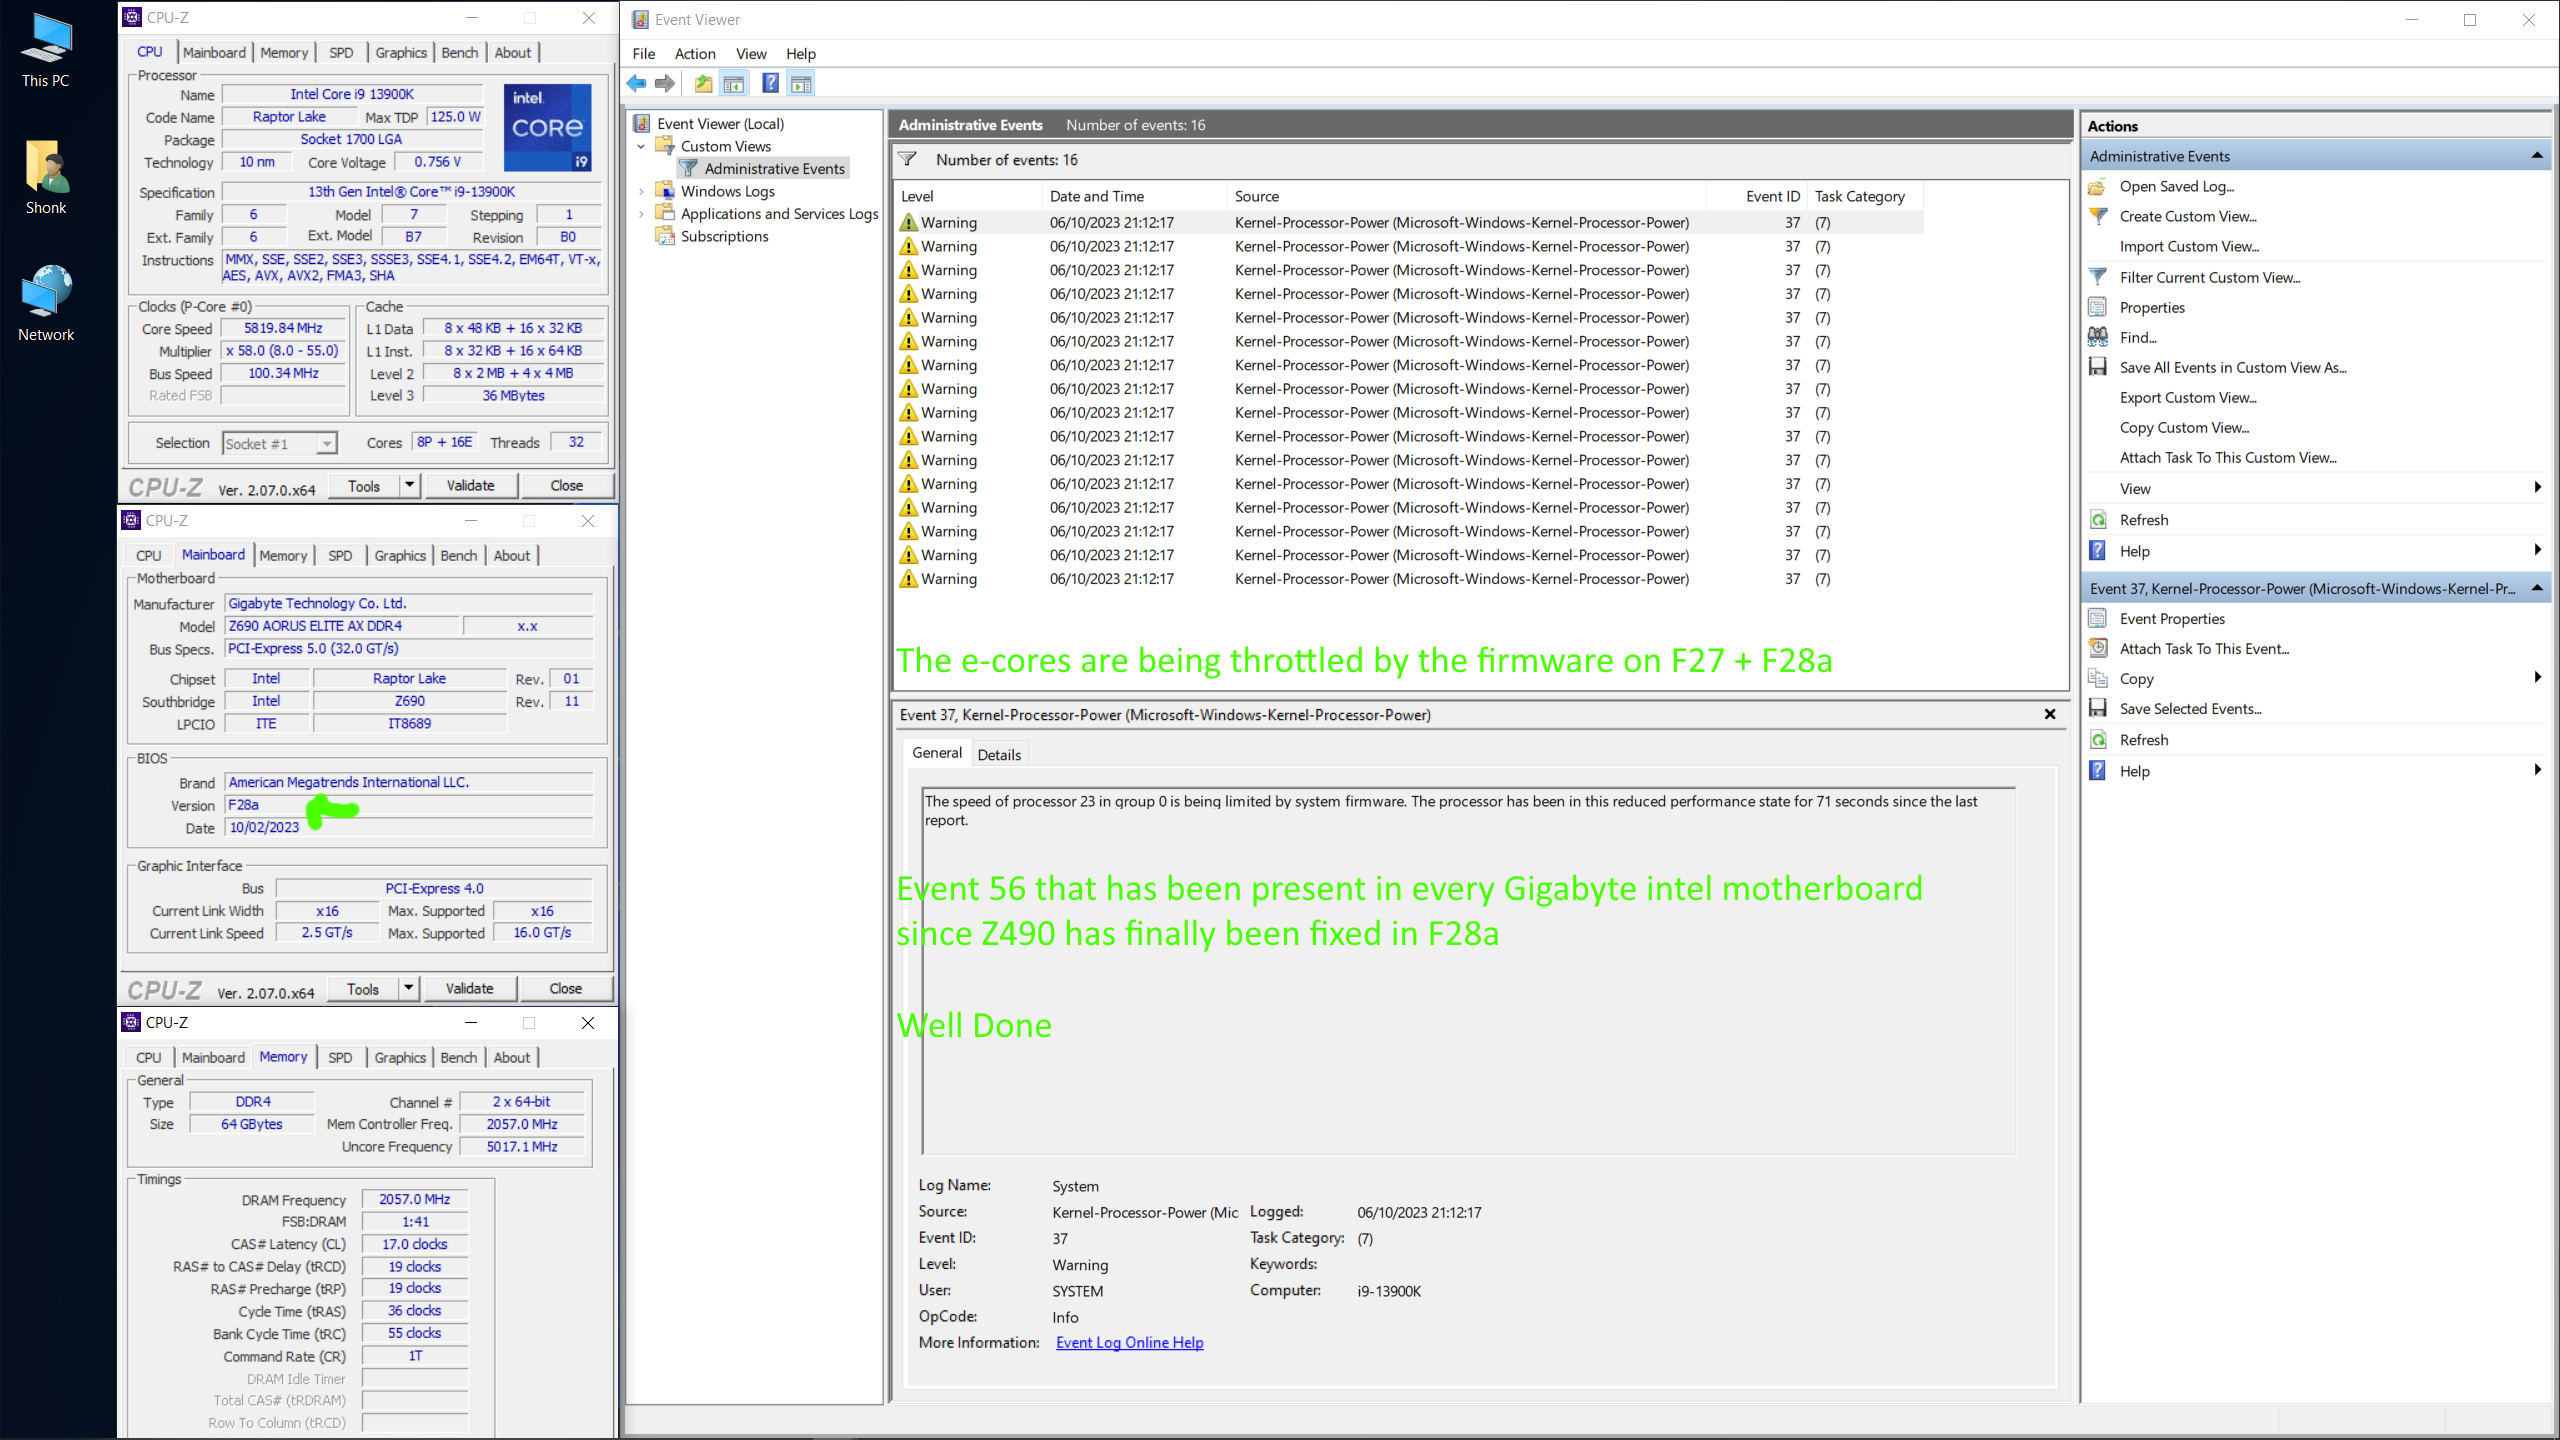Collapse the Event 37 actions section
This screenshot has width=2560, height=1440.
click(2537, 588)
